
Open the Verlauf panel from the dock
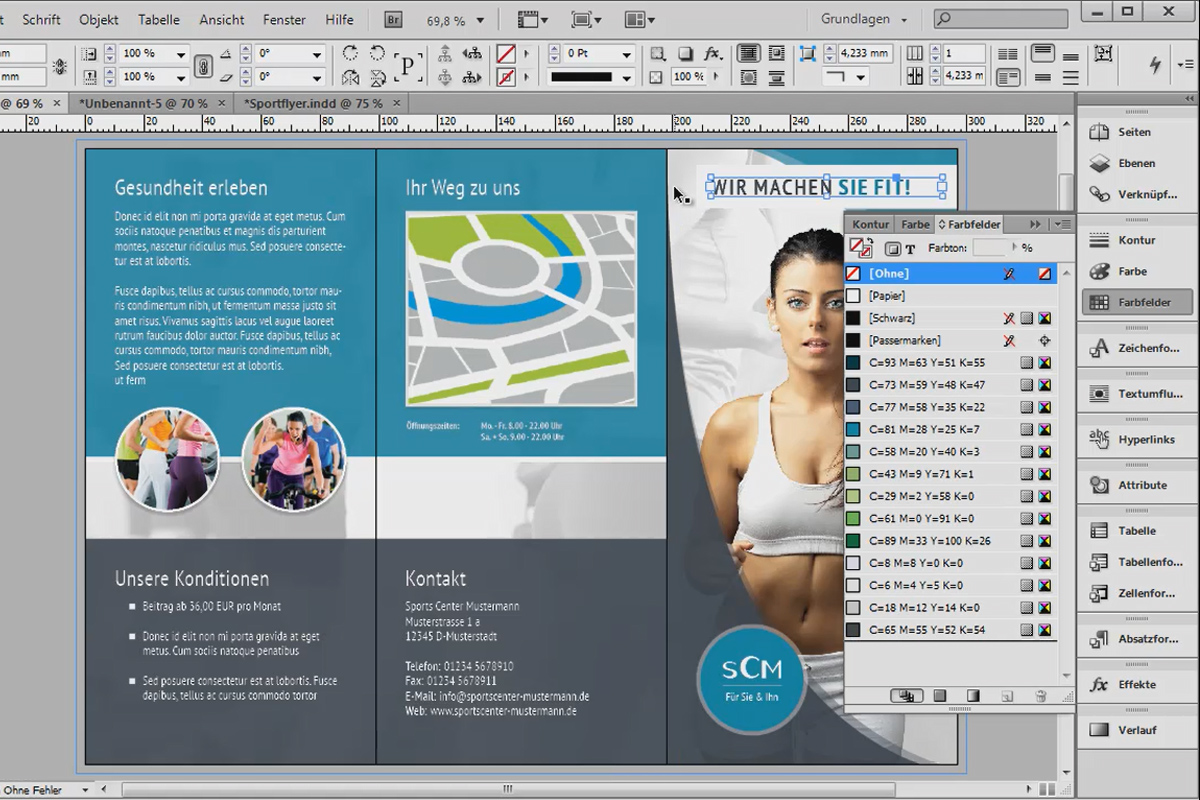coord(1137,730)
